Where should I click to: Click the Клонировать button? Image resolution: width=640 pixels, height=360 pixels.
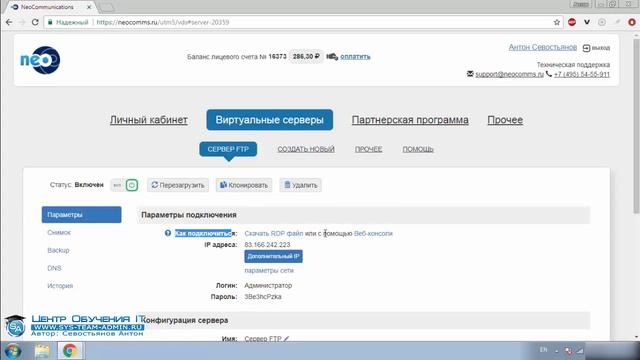tap(244, 185)
